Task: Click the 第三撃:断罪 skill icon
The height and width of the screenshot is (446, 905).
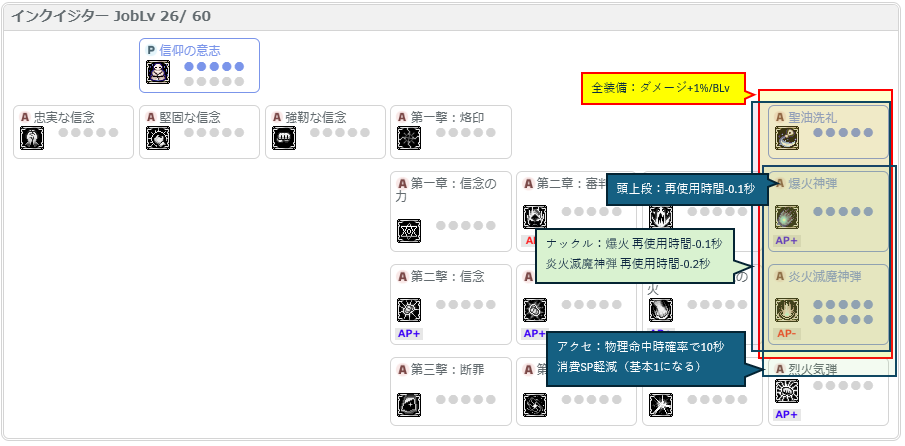Action: (409, 405)
